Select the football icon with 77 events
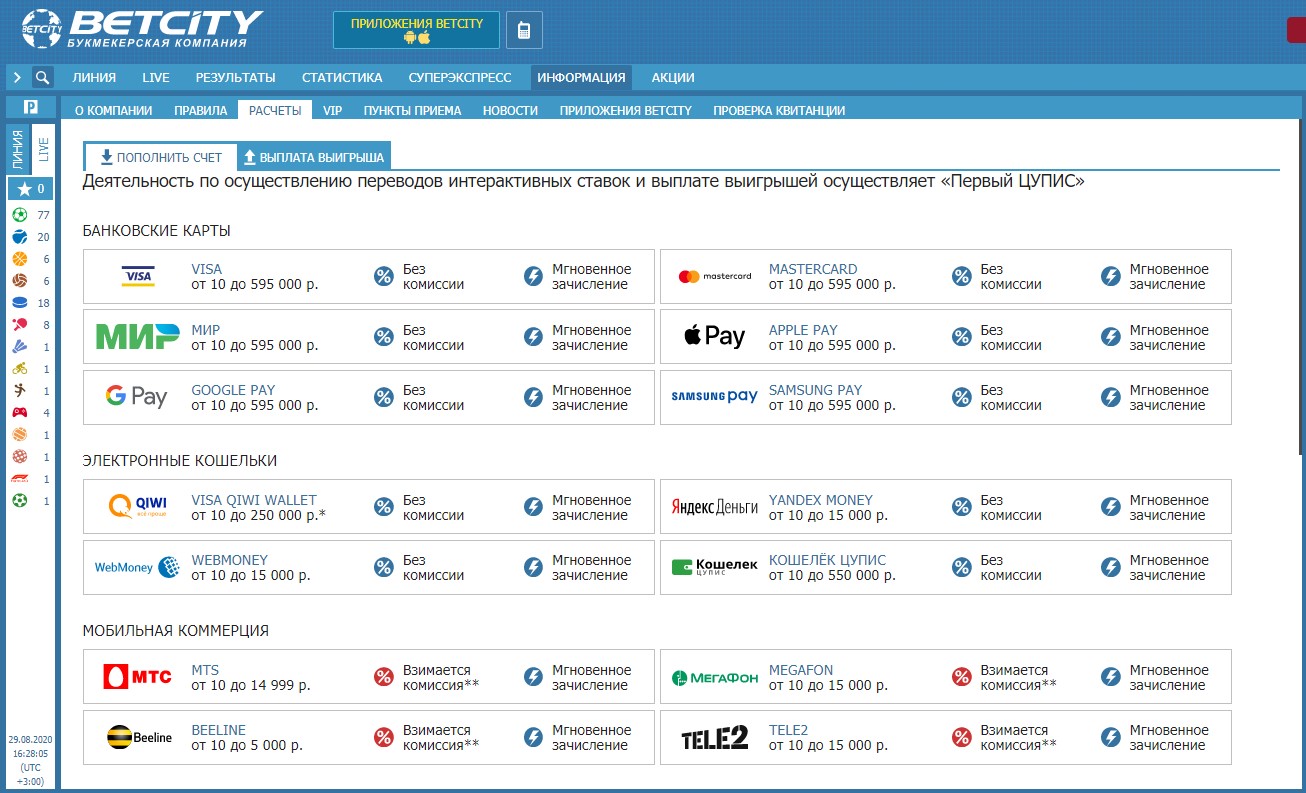 20,215
